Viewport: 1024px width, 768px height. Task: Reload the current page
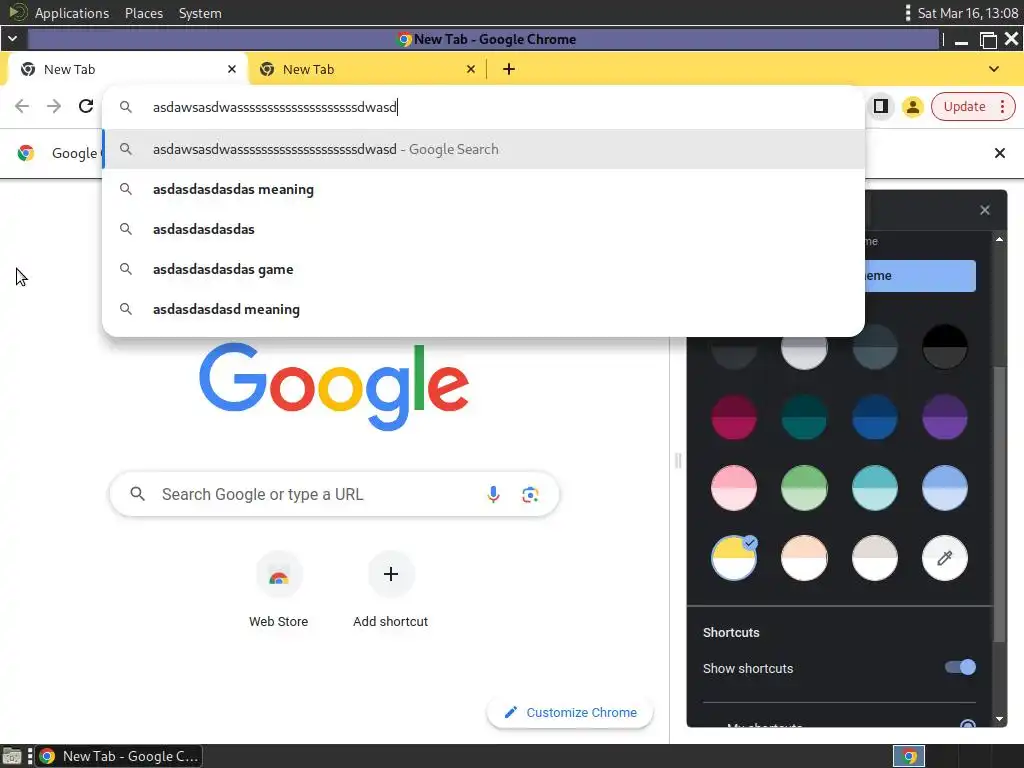point(86,106)
